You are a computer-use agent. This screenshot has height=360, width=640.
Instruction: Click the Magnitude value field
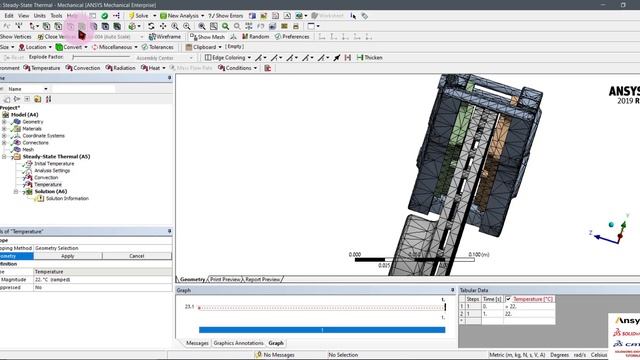(103, 280)
